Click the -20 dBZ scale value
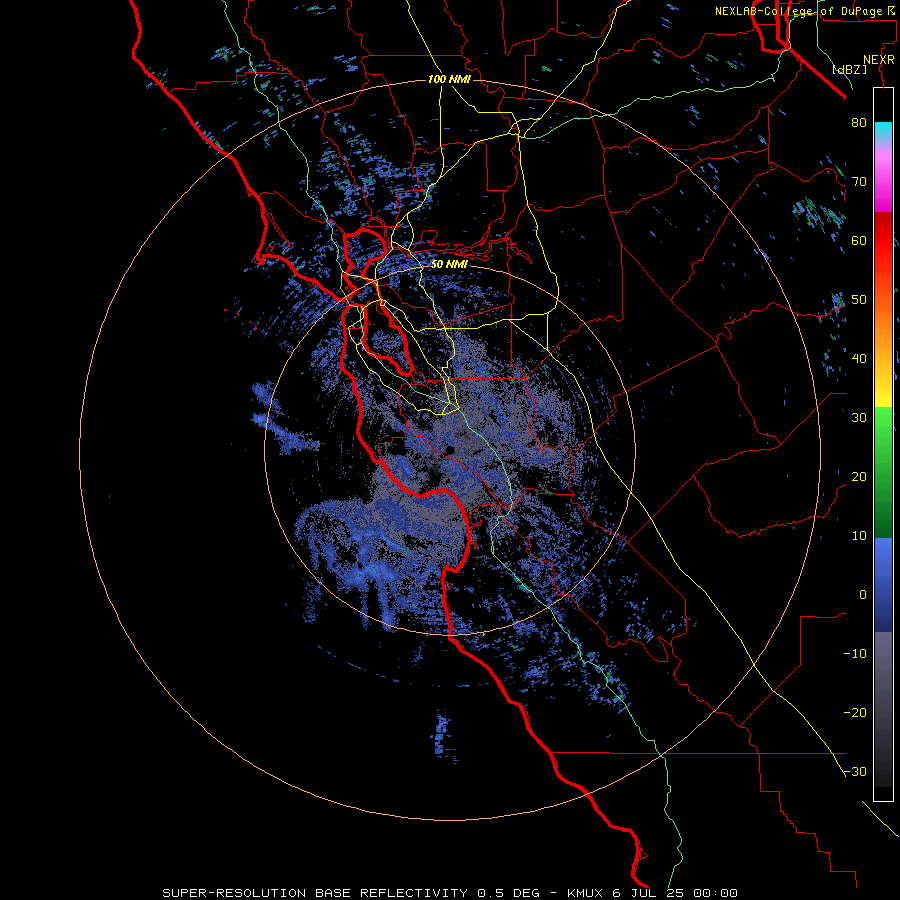The image size is (900, 900). (x=855, y=713)
